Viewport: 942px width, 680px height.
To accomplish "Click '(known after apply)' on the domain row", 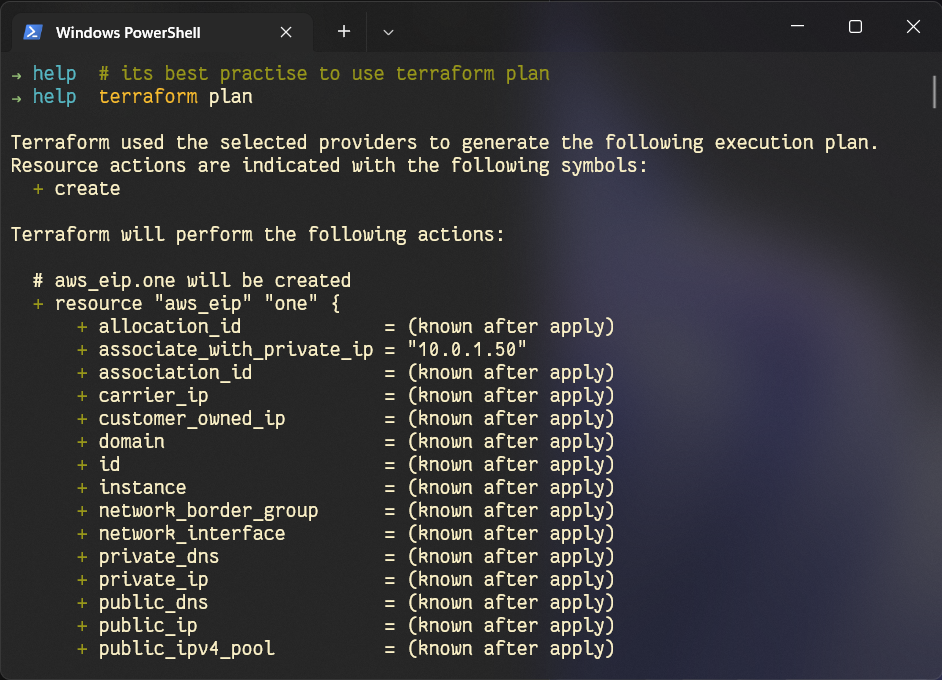I will [x=511, y=442].
